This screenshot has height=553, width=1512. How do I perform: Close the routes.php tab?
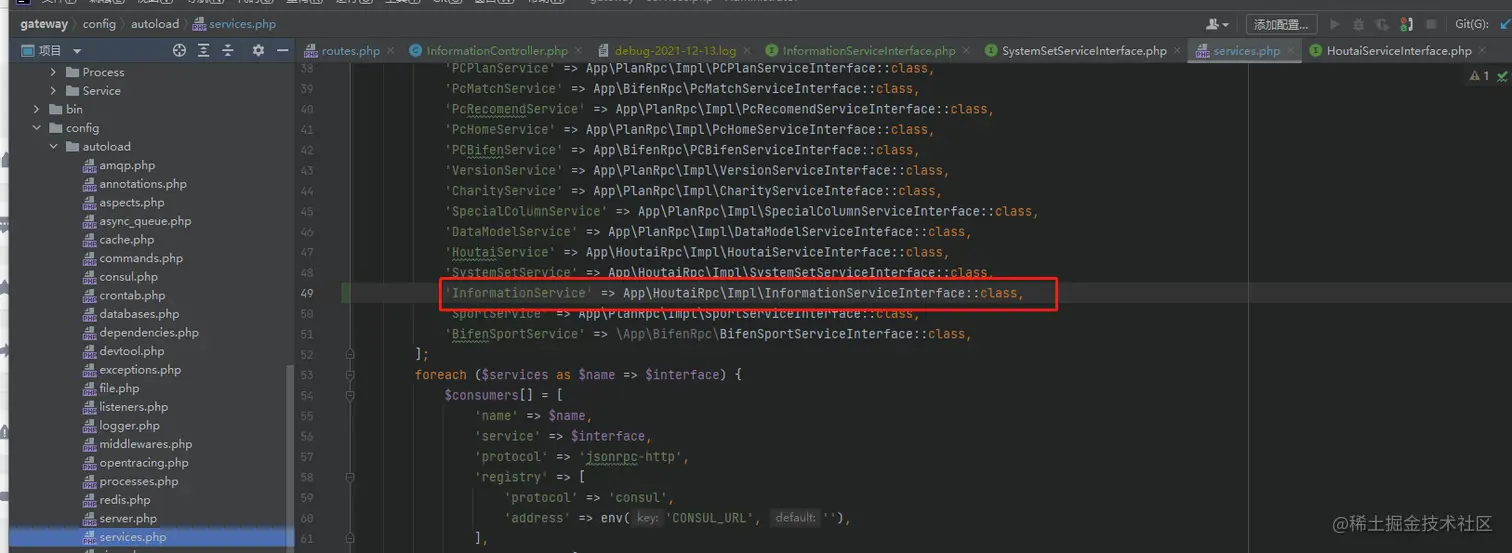pos(389,50)
